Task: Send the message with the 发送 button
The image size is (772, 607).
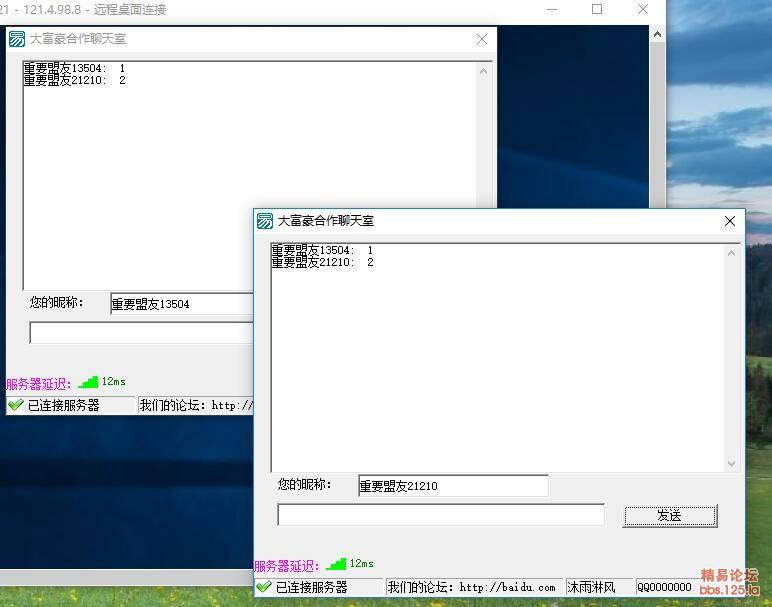Action: pos(670,515)
